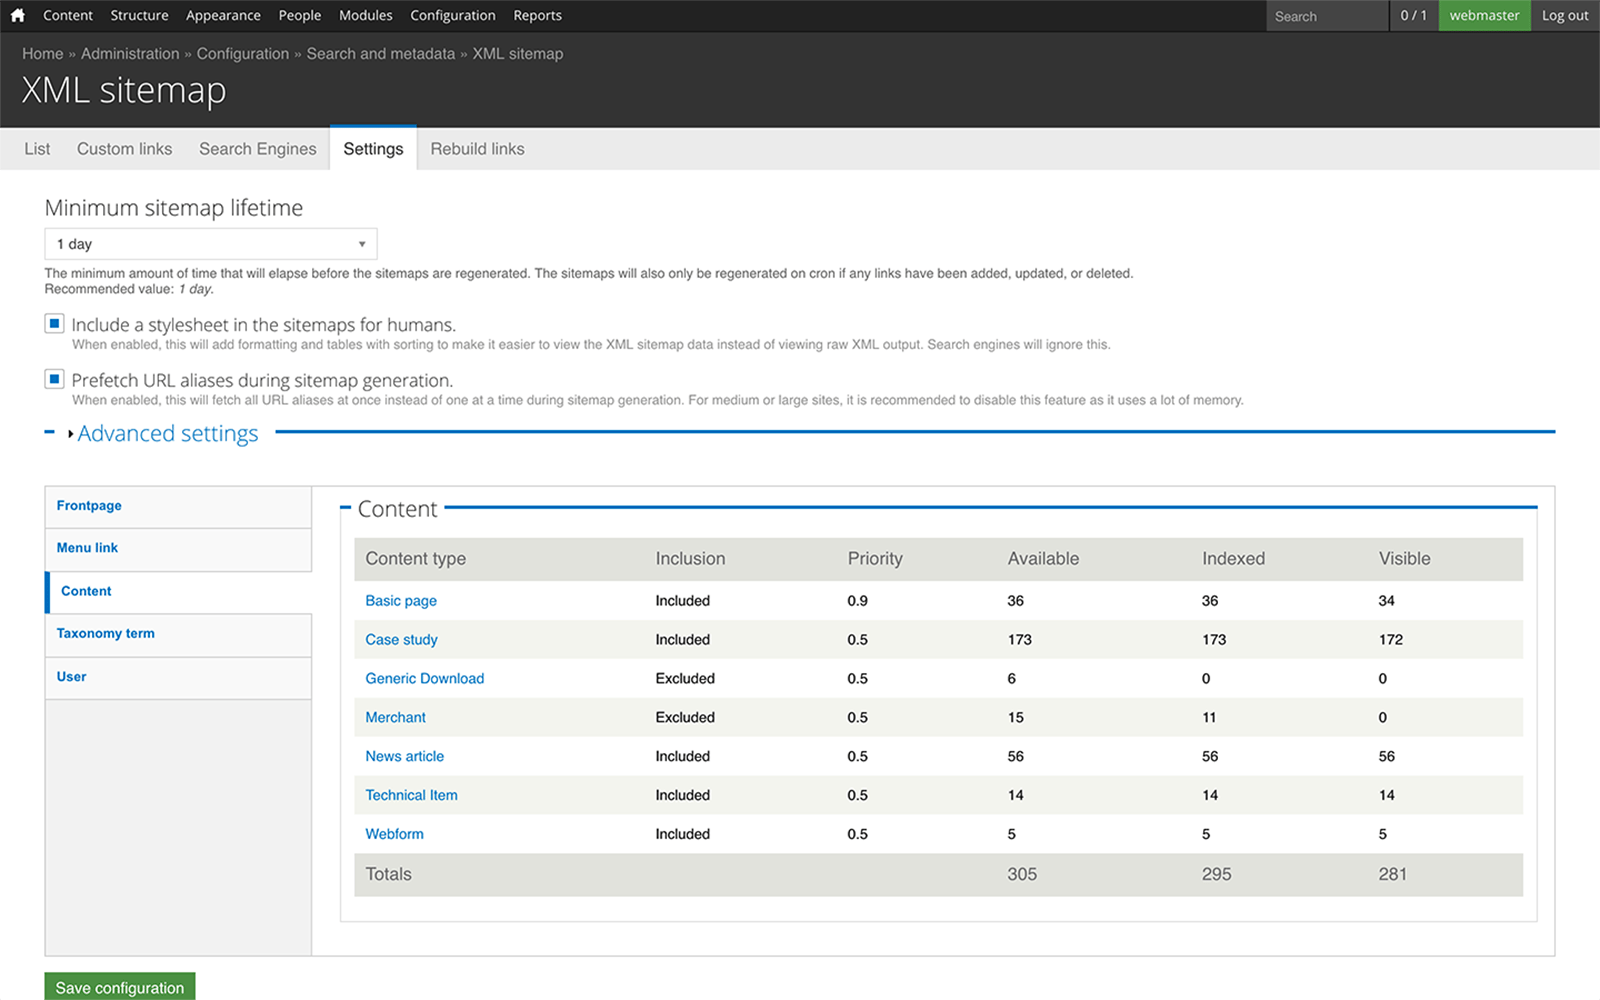Open the Structure admin menu
Viewport: 1600px width, 1000px height.
coord(139,15)
